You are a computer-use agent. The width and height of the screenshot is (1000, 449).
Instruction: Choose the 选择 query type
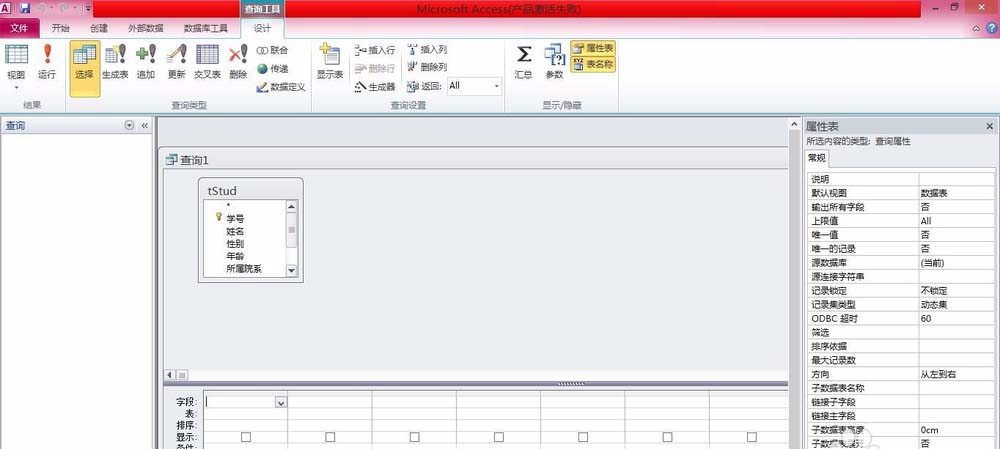click(84, 68)
